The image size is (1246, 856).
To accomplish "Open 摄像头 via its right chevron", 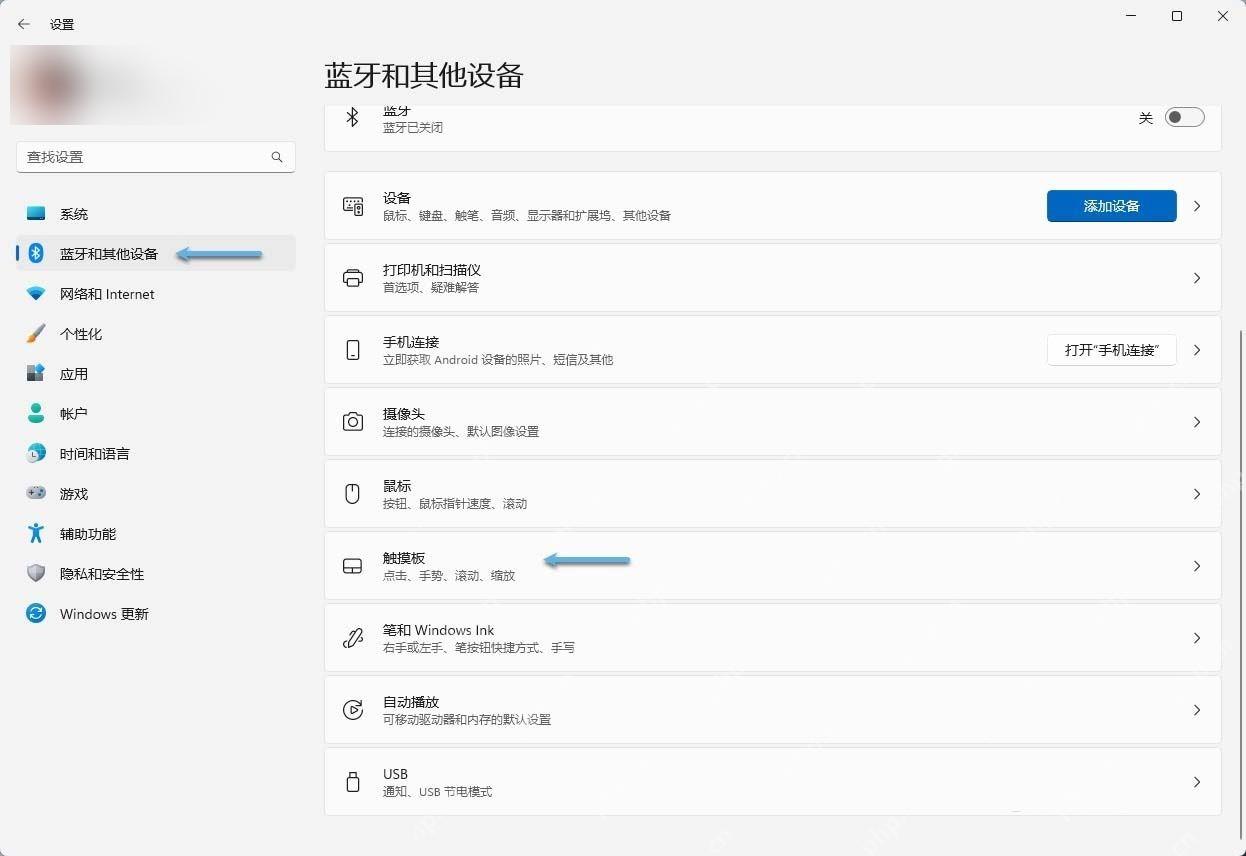I will pos(1197,422).
